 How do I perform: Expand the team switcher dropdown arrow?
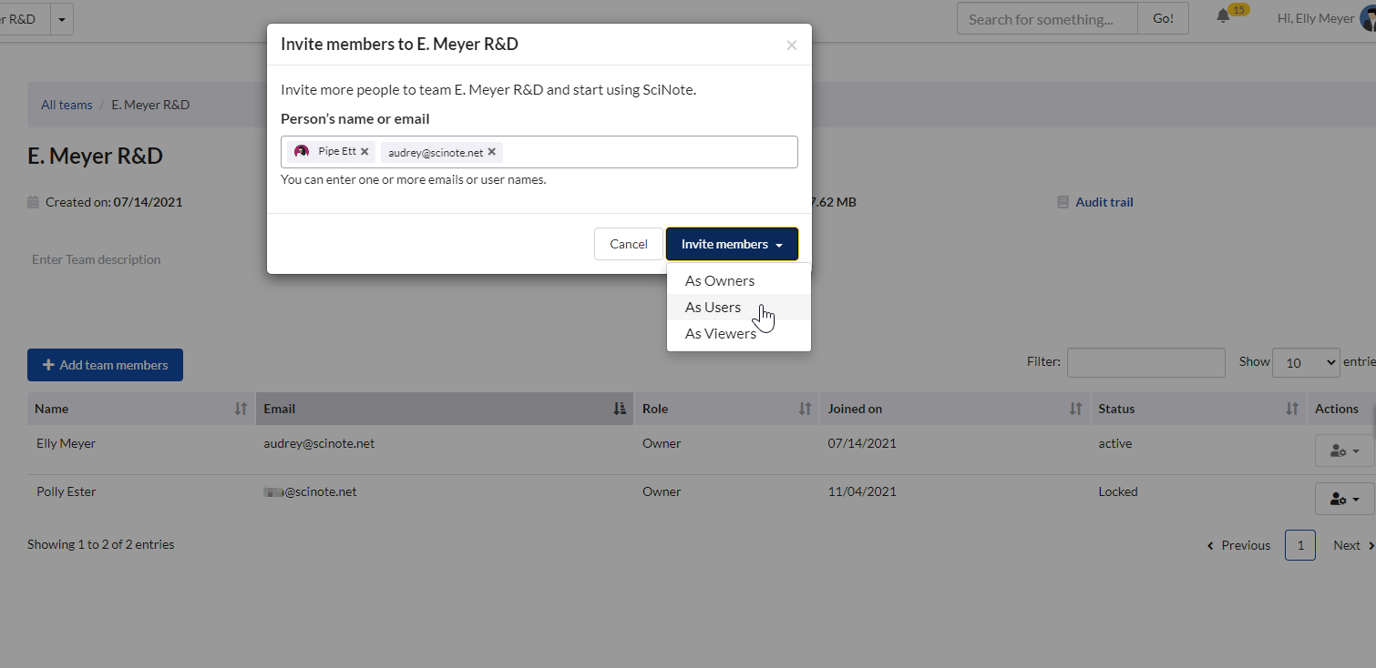click(x=60, y=18)
